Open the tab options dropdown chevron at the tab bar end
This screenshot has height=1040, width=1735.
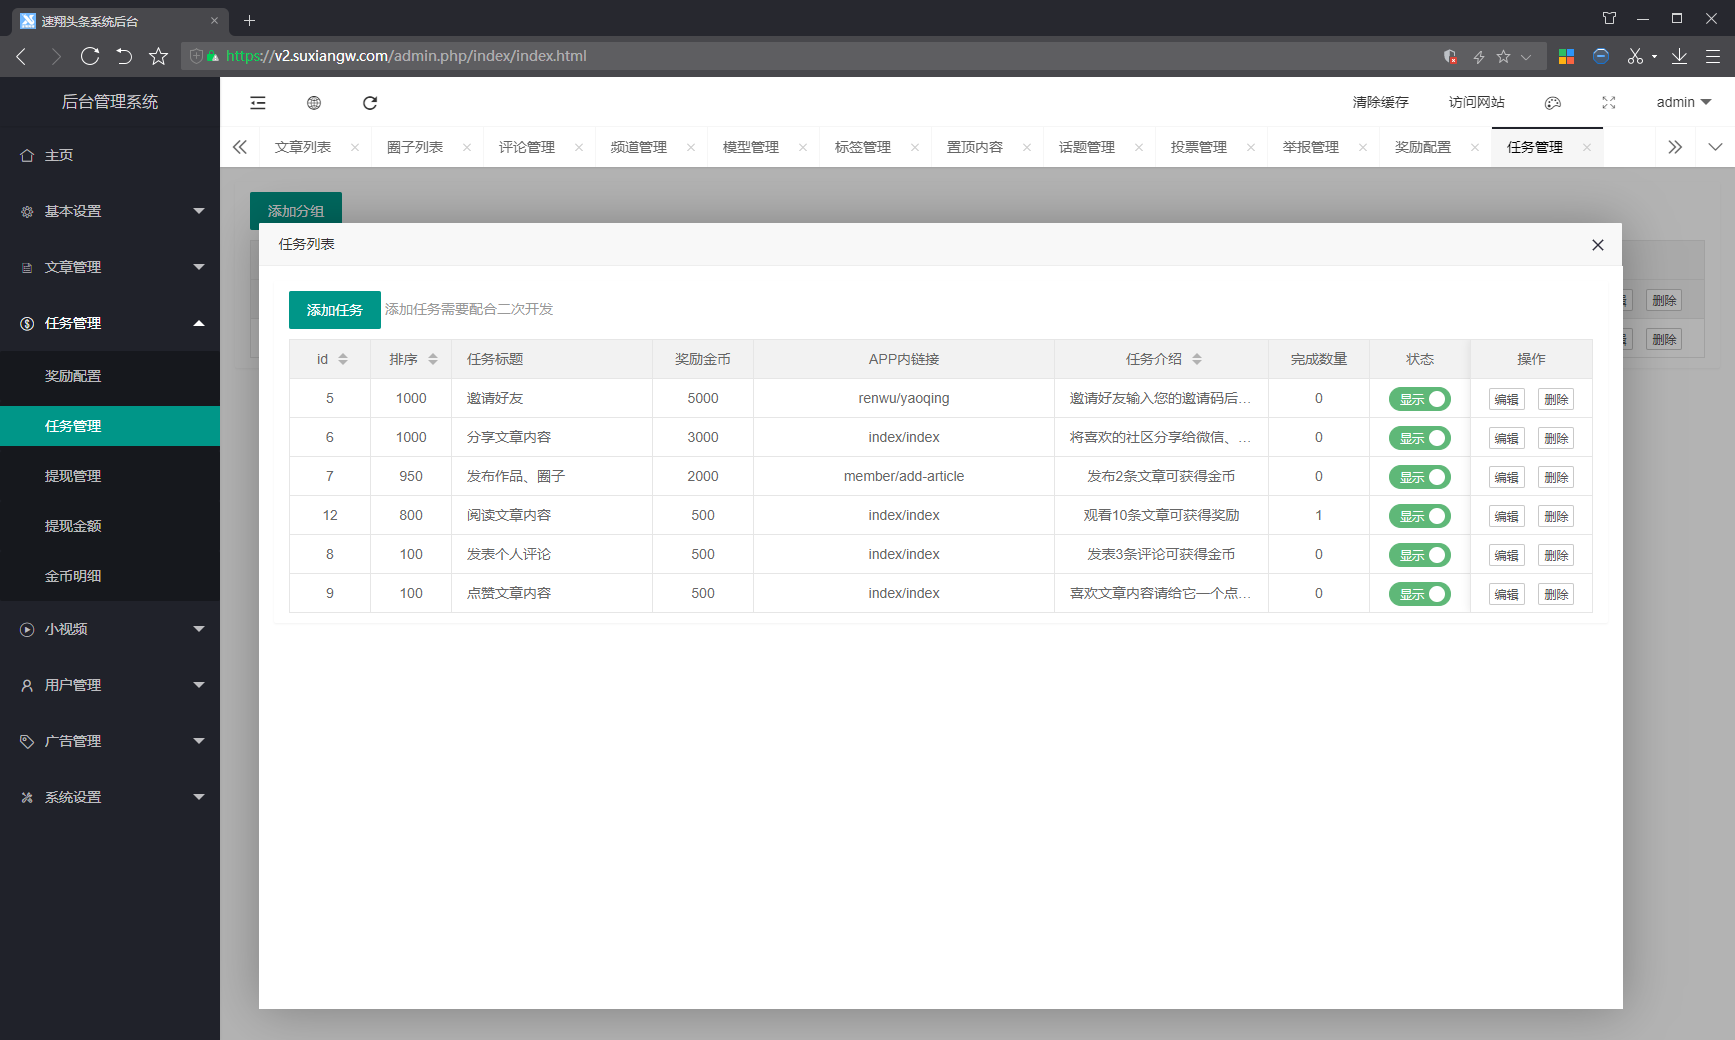click(x=1715, y=147)
